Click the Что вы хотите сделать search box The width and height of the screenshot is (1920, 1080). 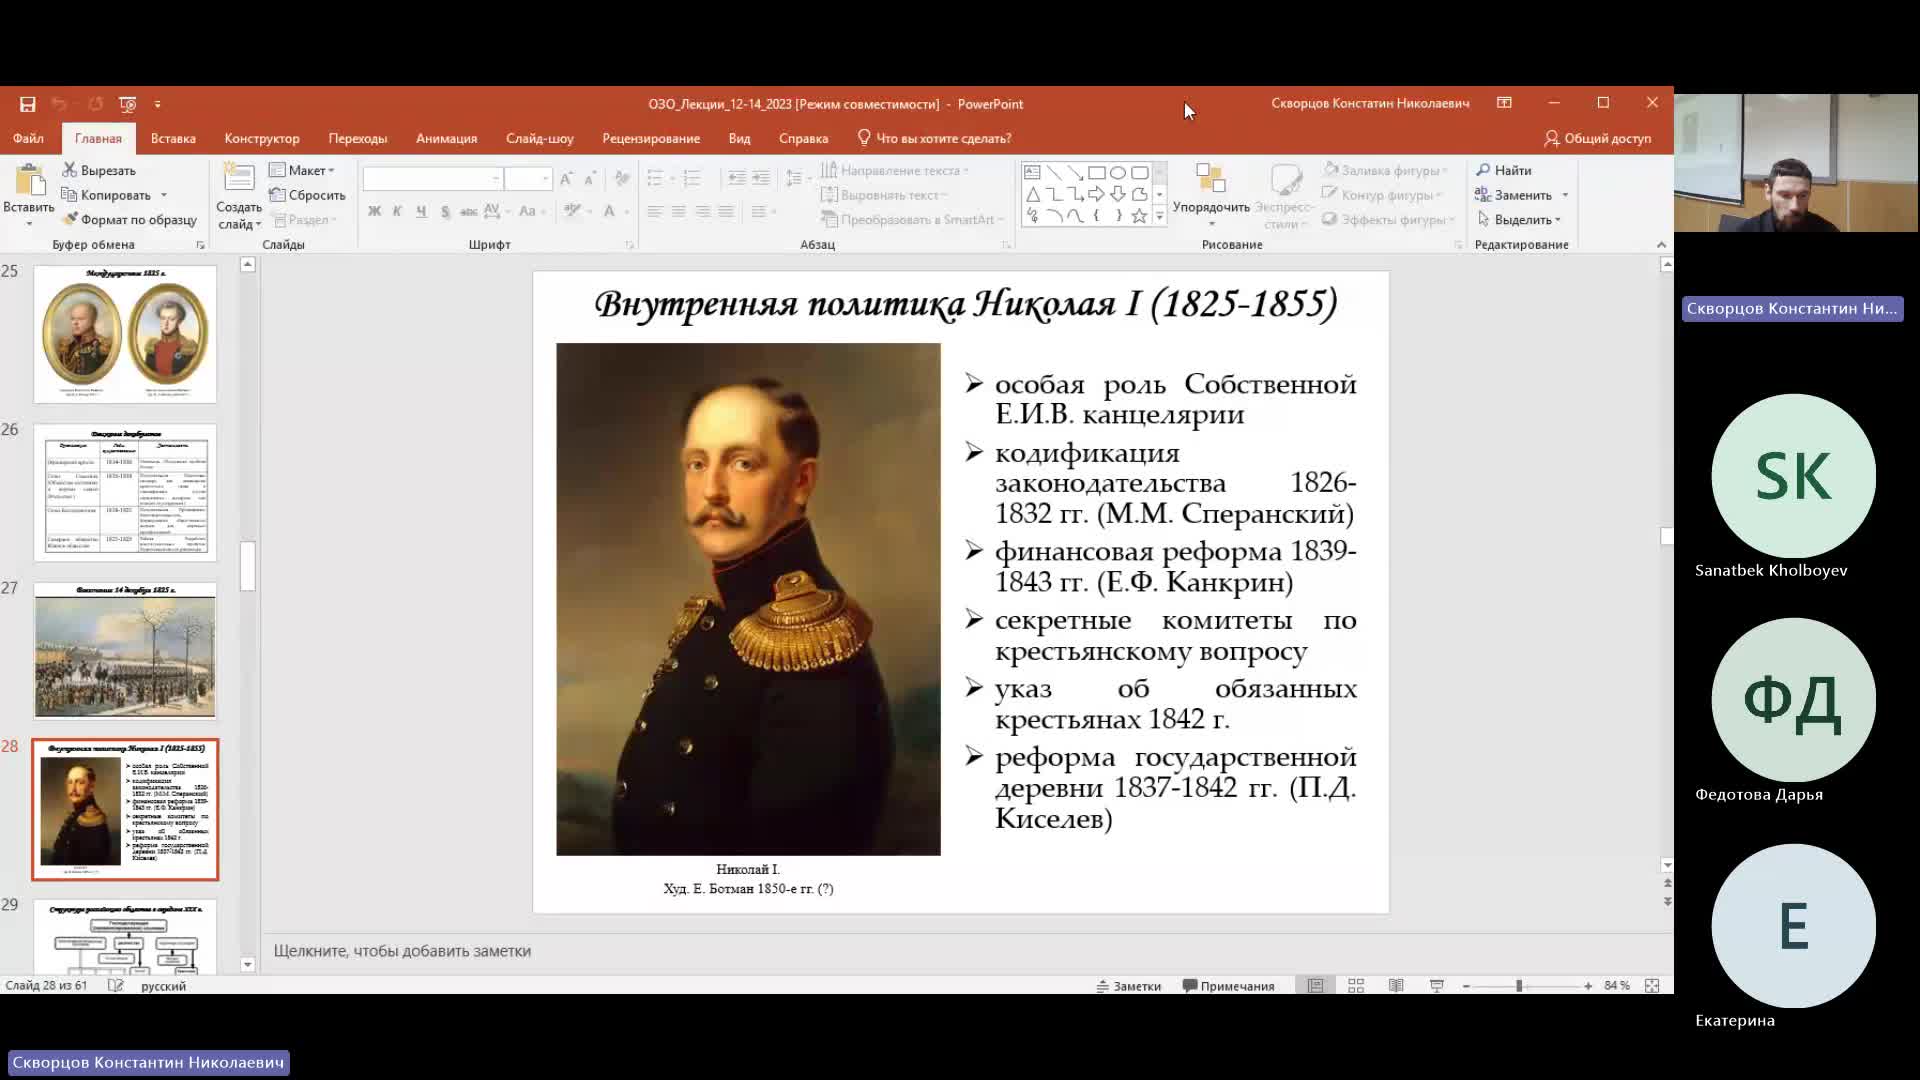click(935, 138)
